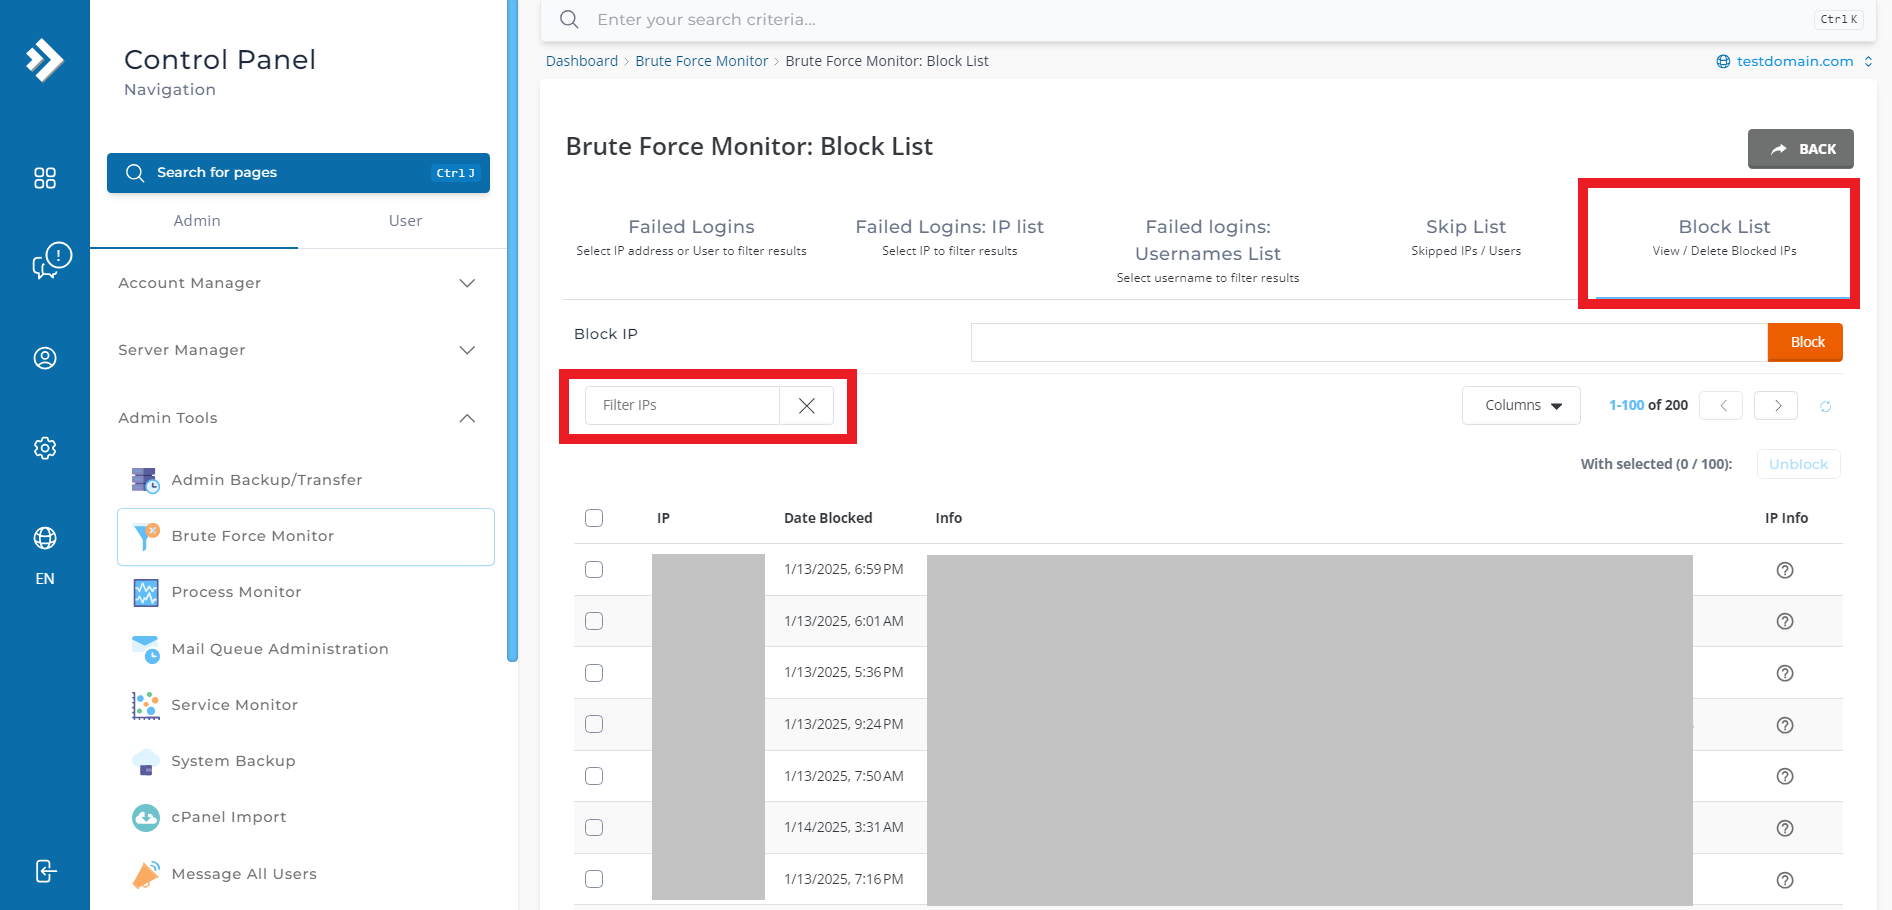Clear the Filter IPs field with X

click(807, 405)
